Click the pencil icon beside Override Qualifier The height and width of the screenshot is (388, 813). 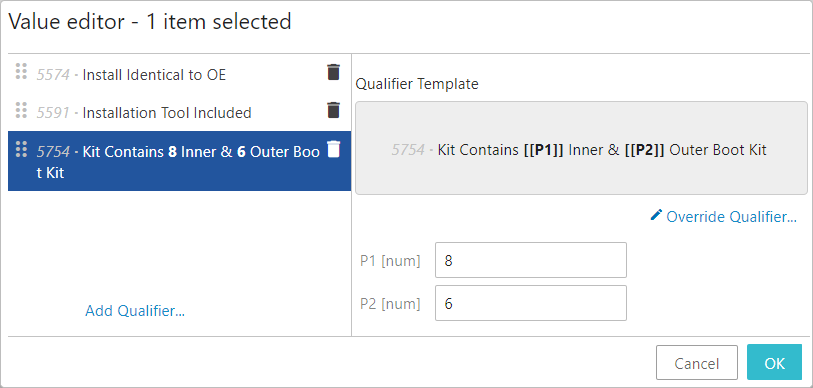tap(656, 215)
